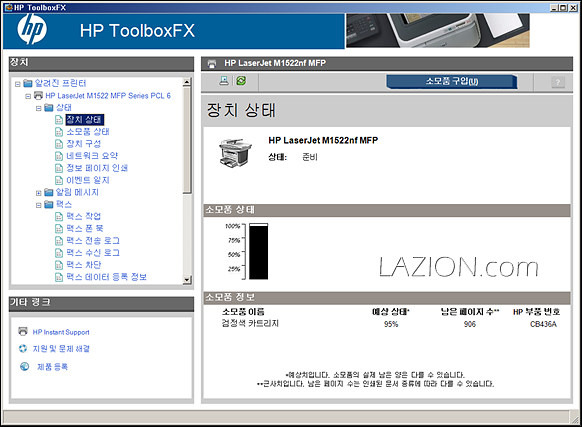The height and width of the screenshot is (427, 582).
Task: Click the part number CB436A
Action: click(543, 324)
